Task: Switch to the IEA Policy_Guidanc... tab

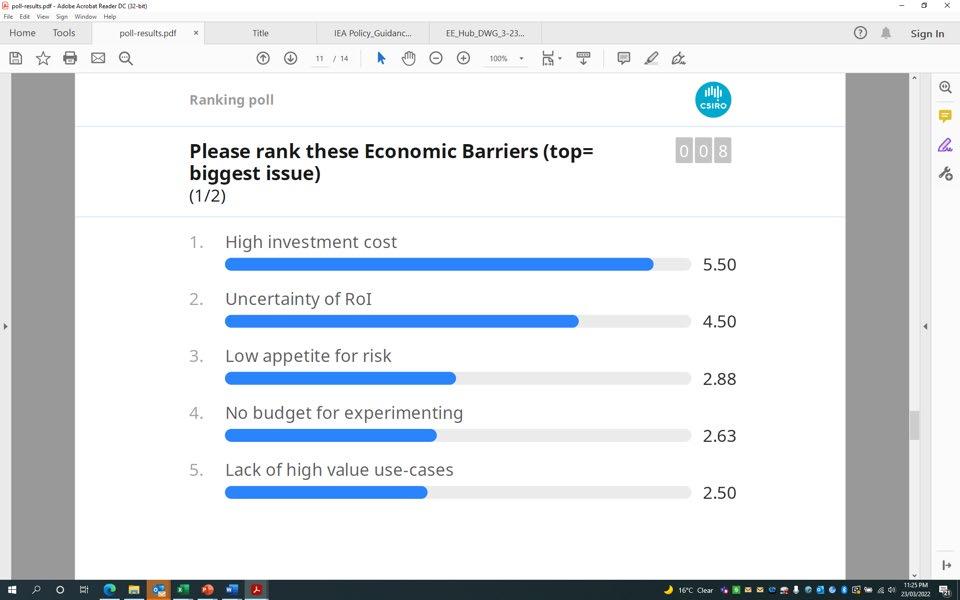Action: (373, 33)
